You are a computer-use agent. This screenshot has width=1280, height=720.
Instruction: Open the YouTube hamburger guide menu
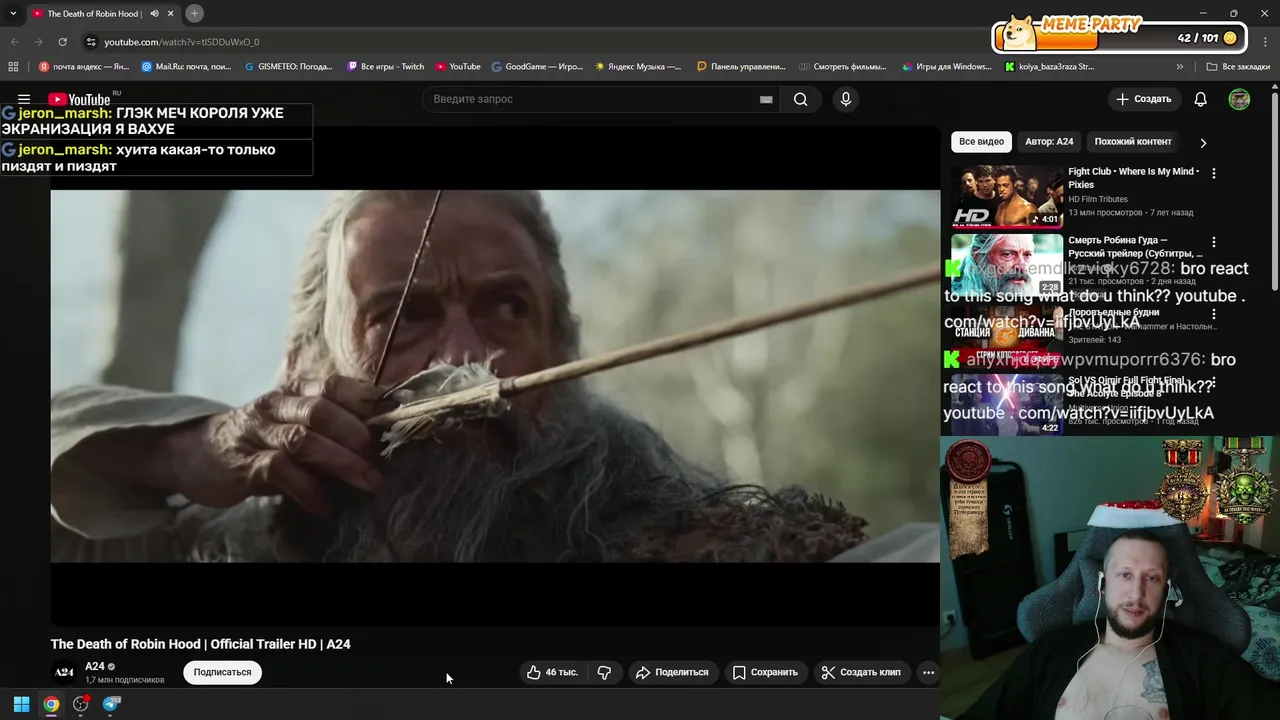pos(24,99)
